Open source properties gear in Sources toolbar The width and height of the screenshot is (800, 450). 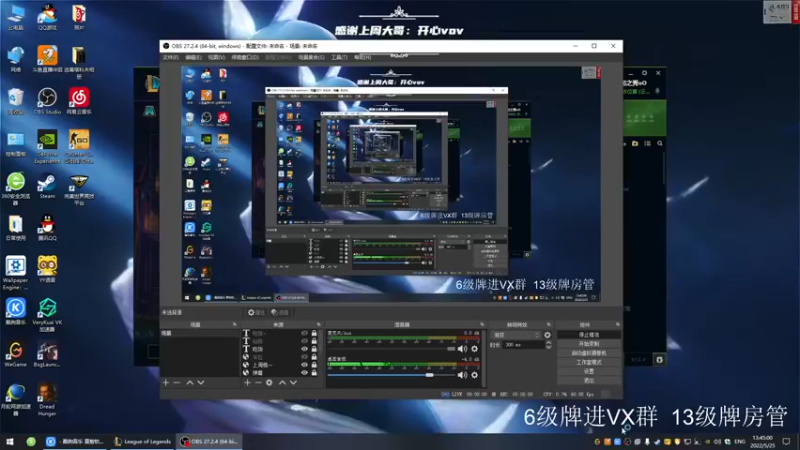coord(269,382)
